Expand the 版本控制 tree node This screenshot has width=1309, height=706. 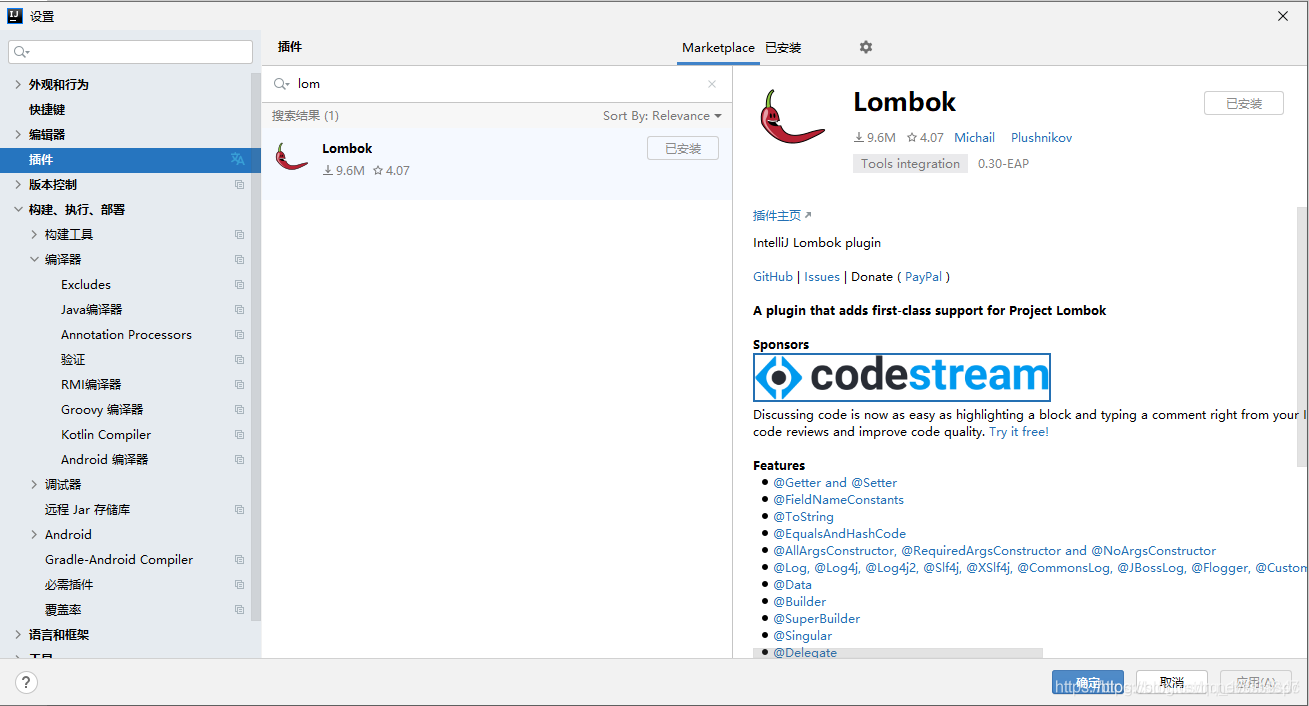18,184
